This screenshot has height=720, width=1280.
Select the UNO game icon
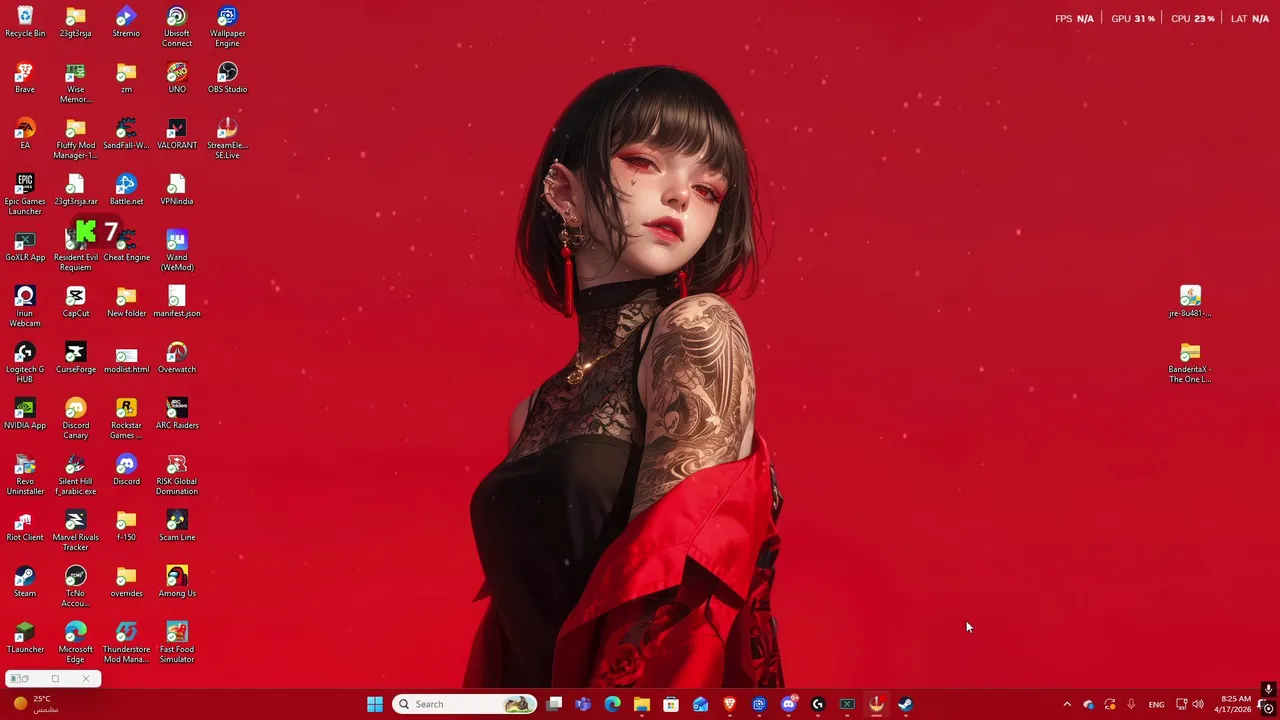click(x=177, y=78)
